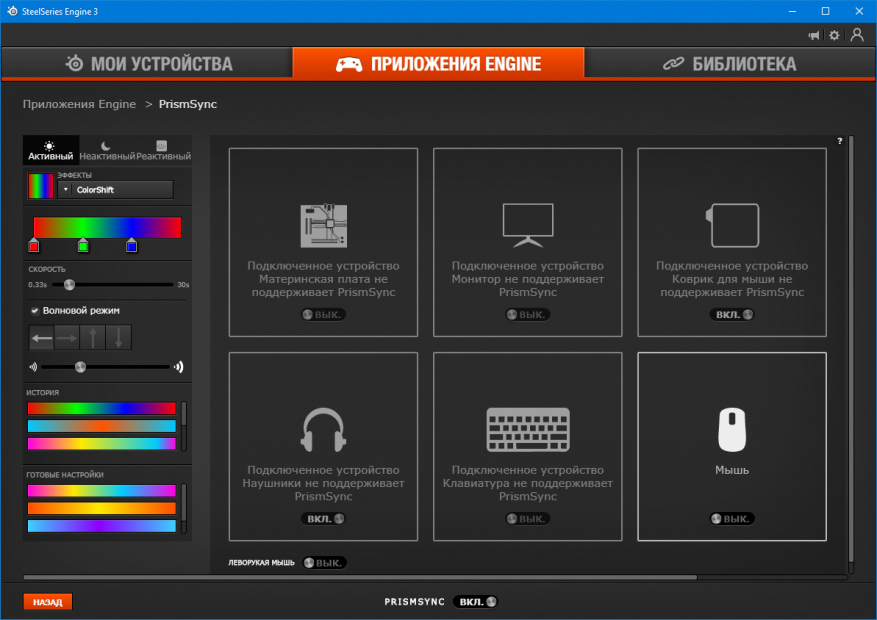Toggle the Наушники switch

click(323, 519)
